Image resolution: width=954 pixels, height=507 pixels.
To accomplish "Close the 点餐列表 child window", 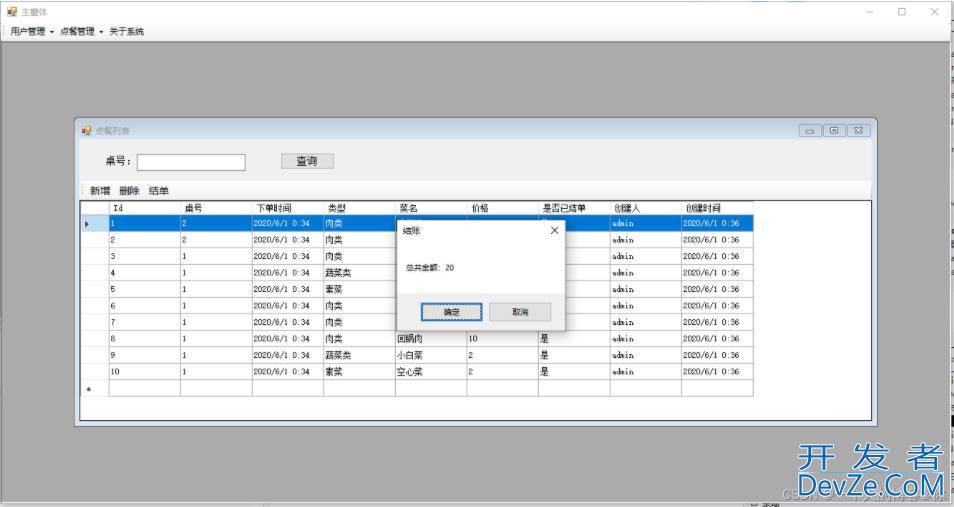I will click(x=858, y=130).
